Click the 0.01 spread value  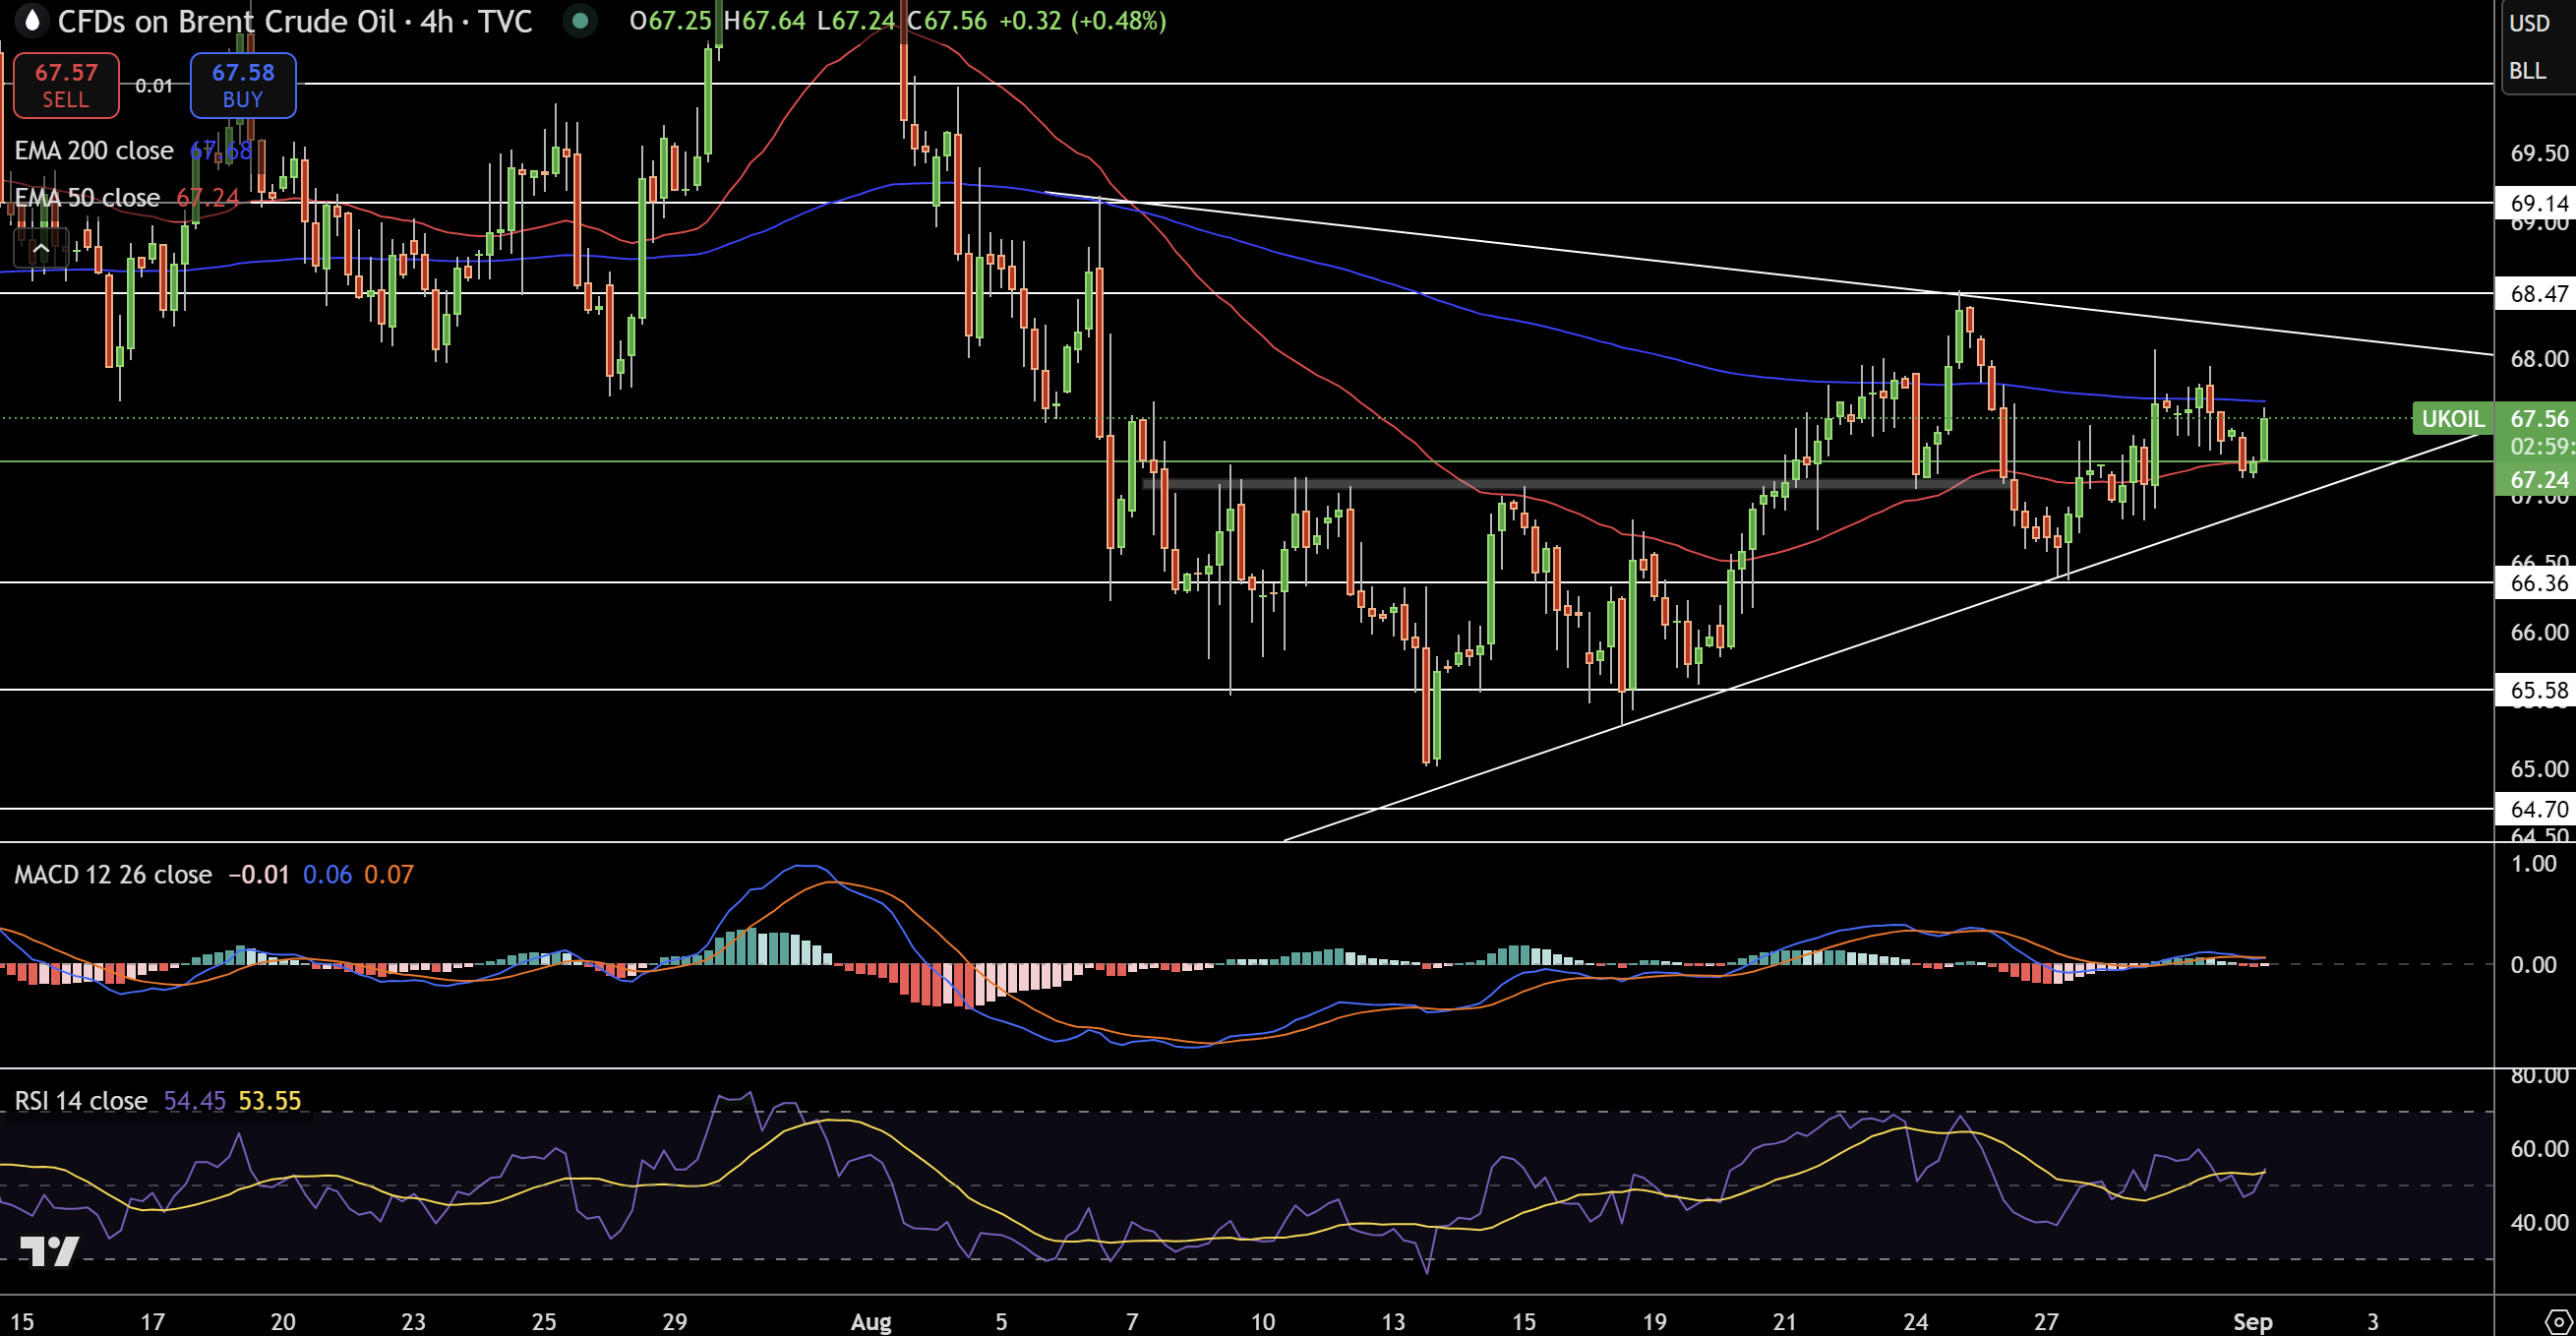(154, 86)
